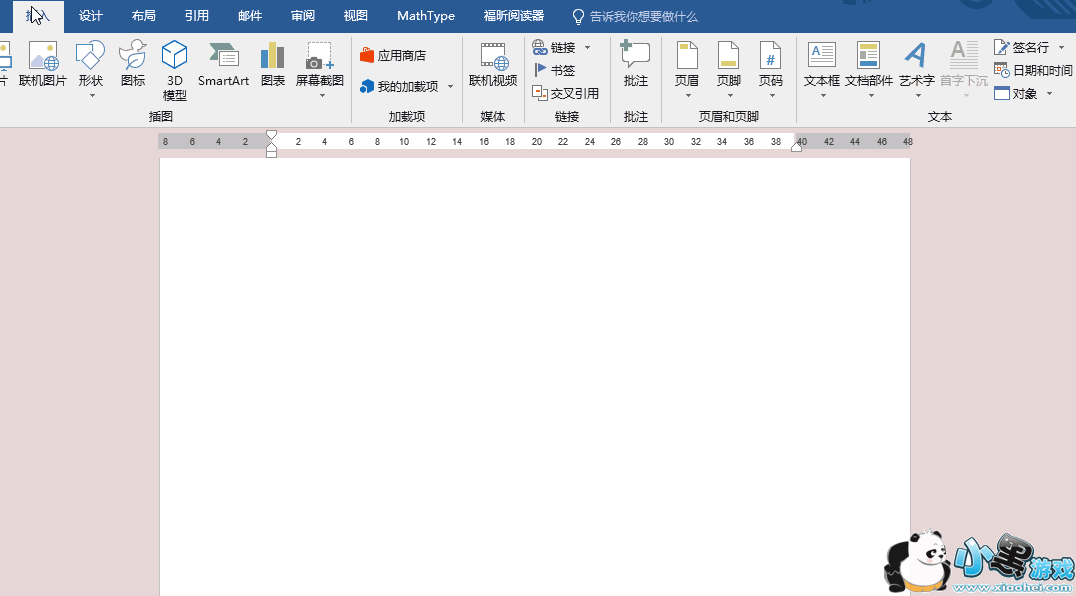1076x596 pixels.
Task: Open Quick Parts (文档部件)
Action: [869, 64]
